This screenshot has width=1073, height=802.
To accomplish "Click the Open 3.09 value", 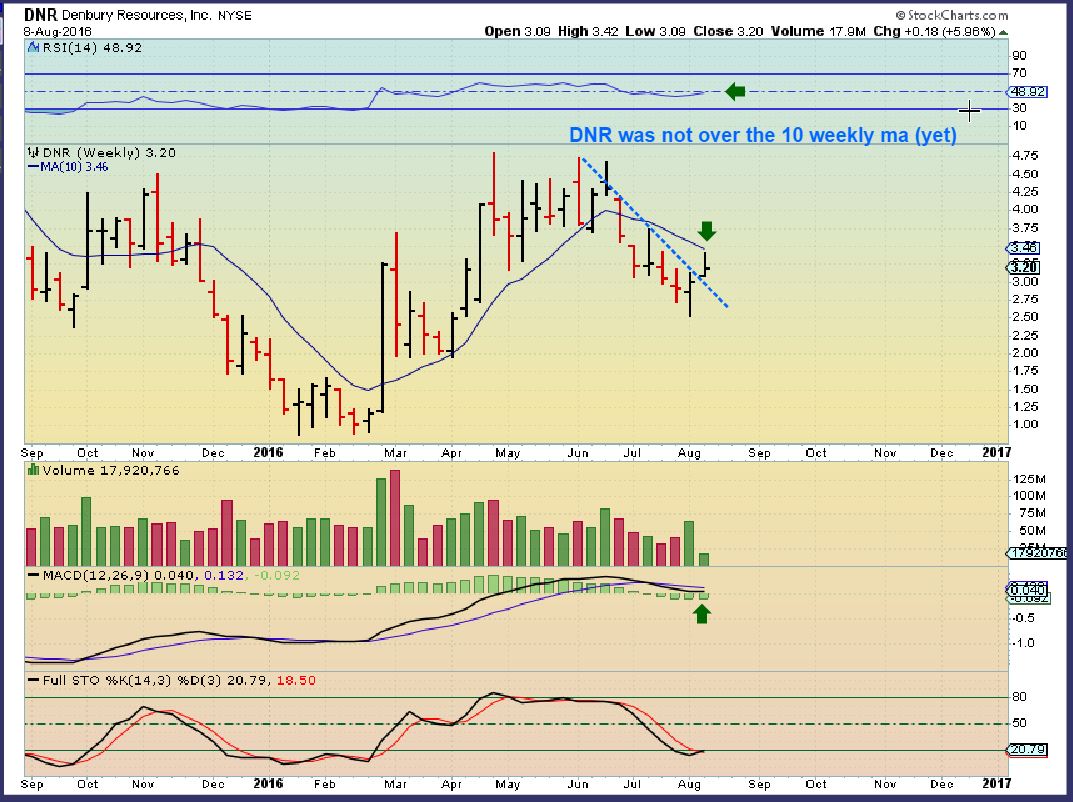I will click(517, 31).
